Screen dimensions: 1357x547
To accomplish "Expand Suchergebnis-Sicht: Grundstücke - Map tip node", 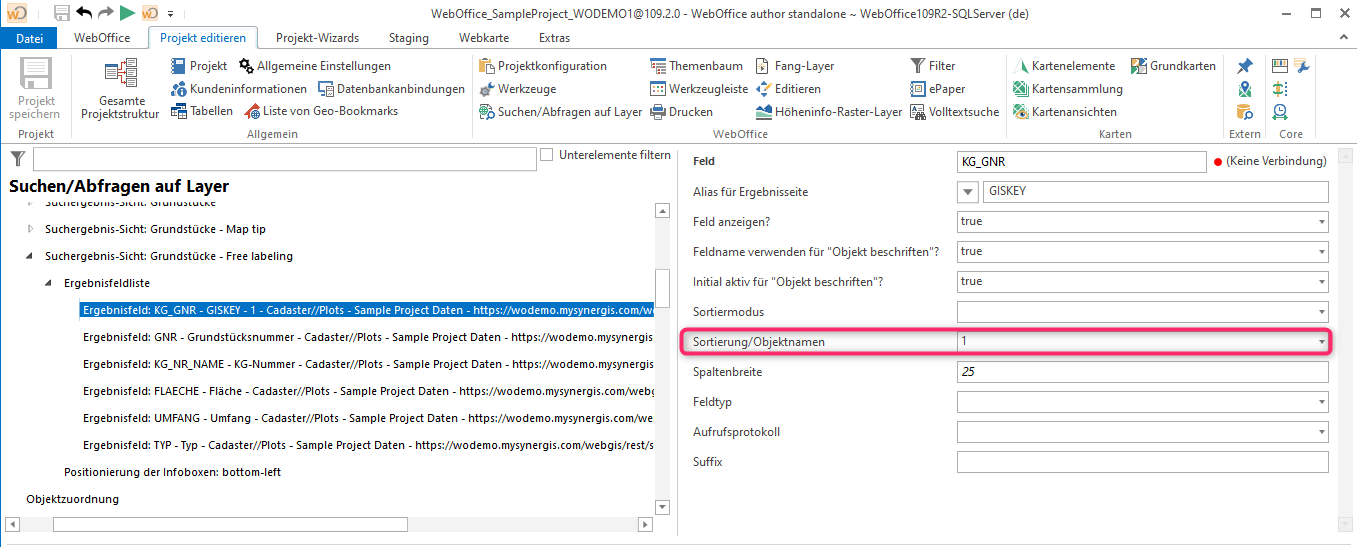I will pos(30,229).
